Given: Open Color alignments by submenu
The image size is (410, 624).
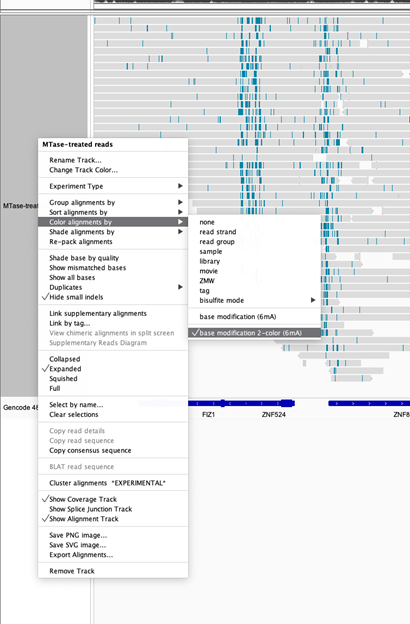Looking at the screenshot, I should [x=113, y=222].
